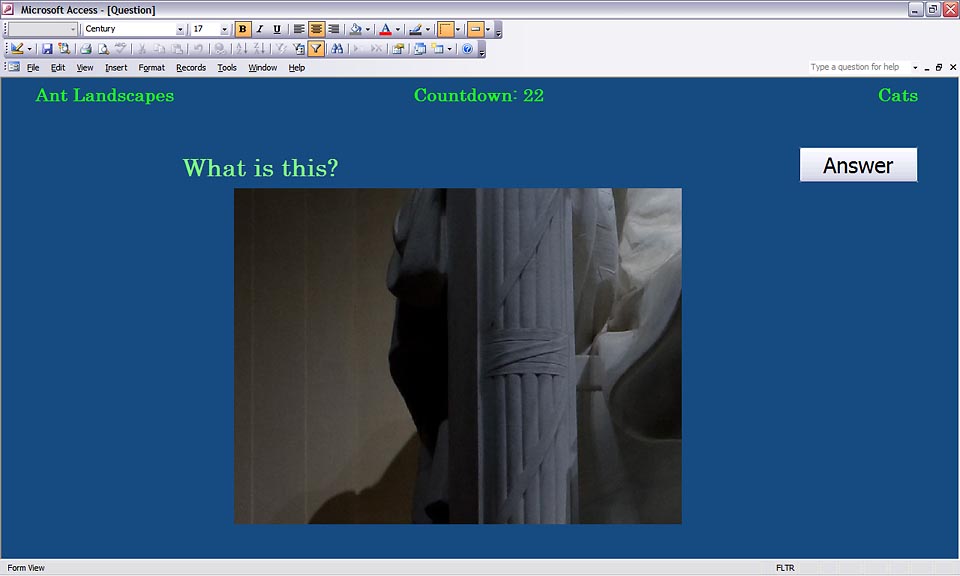Viewport: 960px width, 576px height.
Task: Click Filter By Form icon
Action: coord(298,48)
